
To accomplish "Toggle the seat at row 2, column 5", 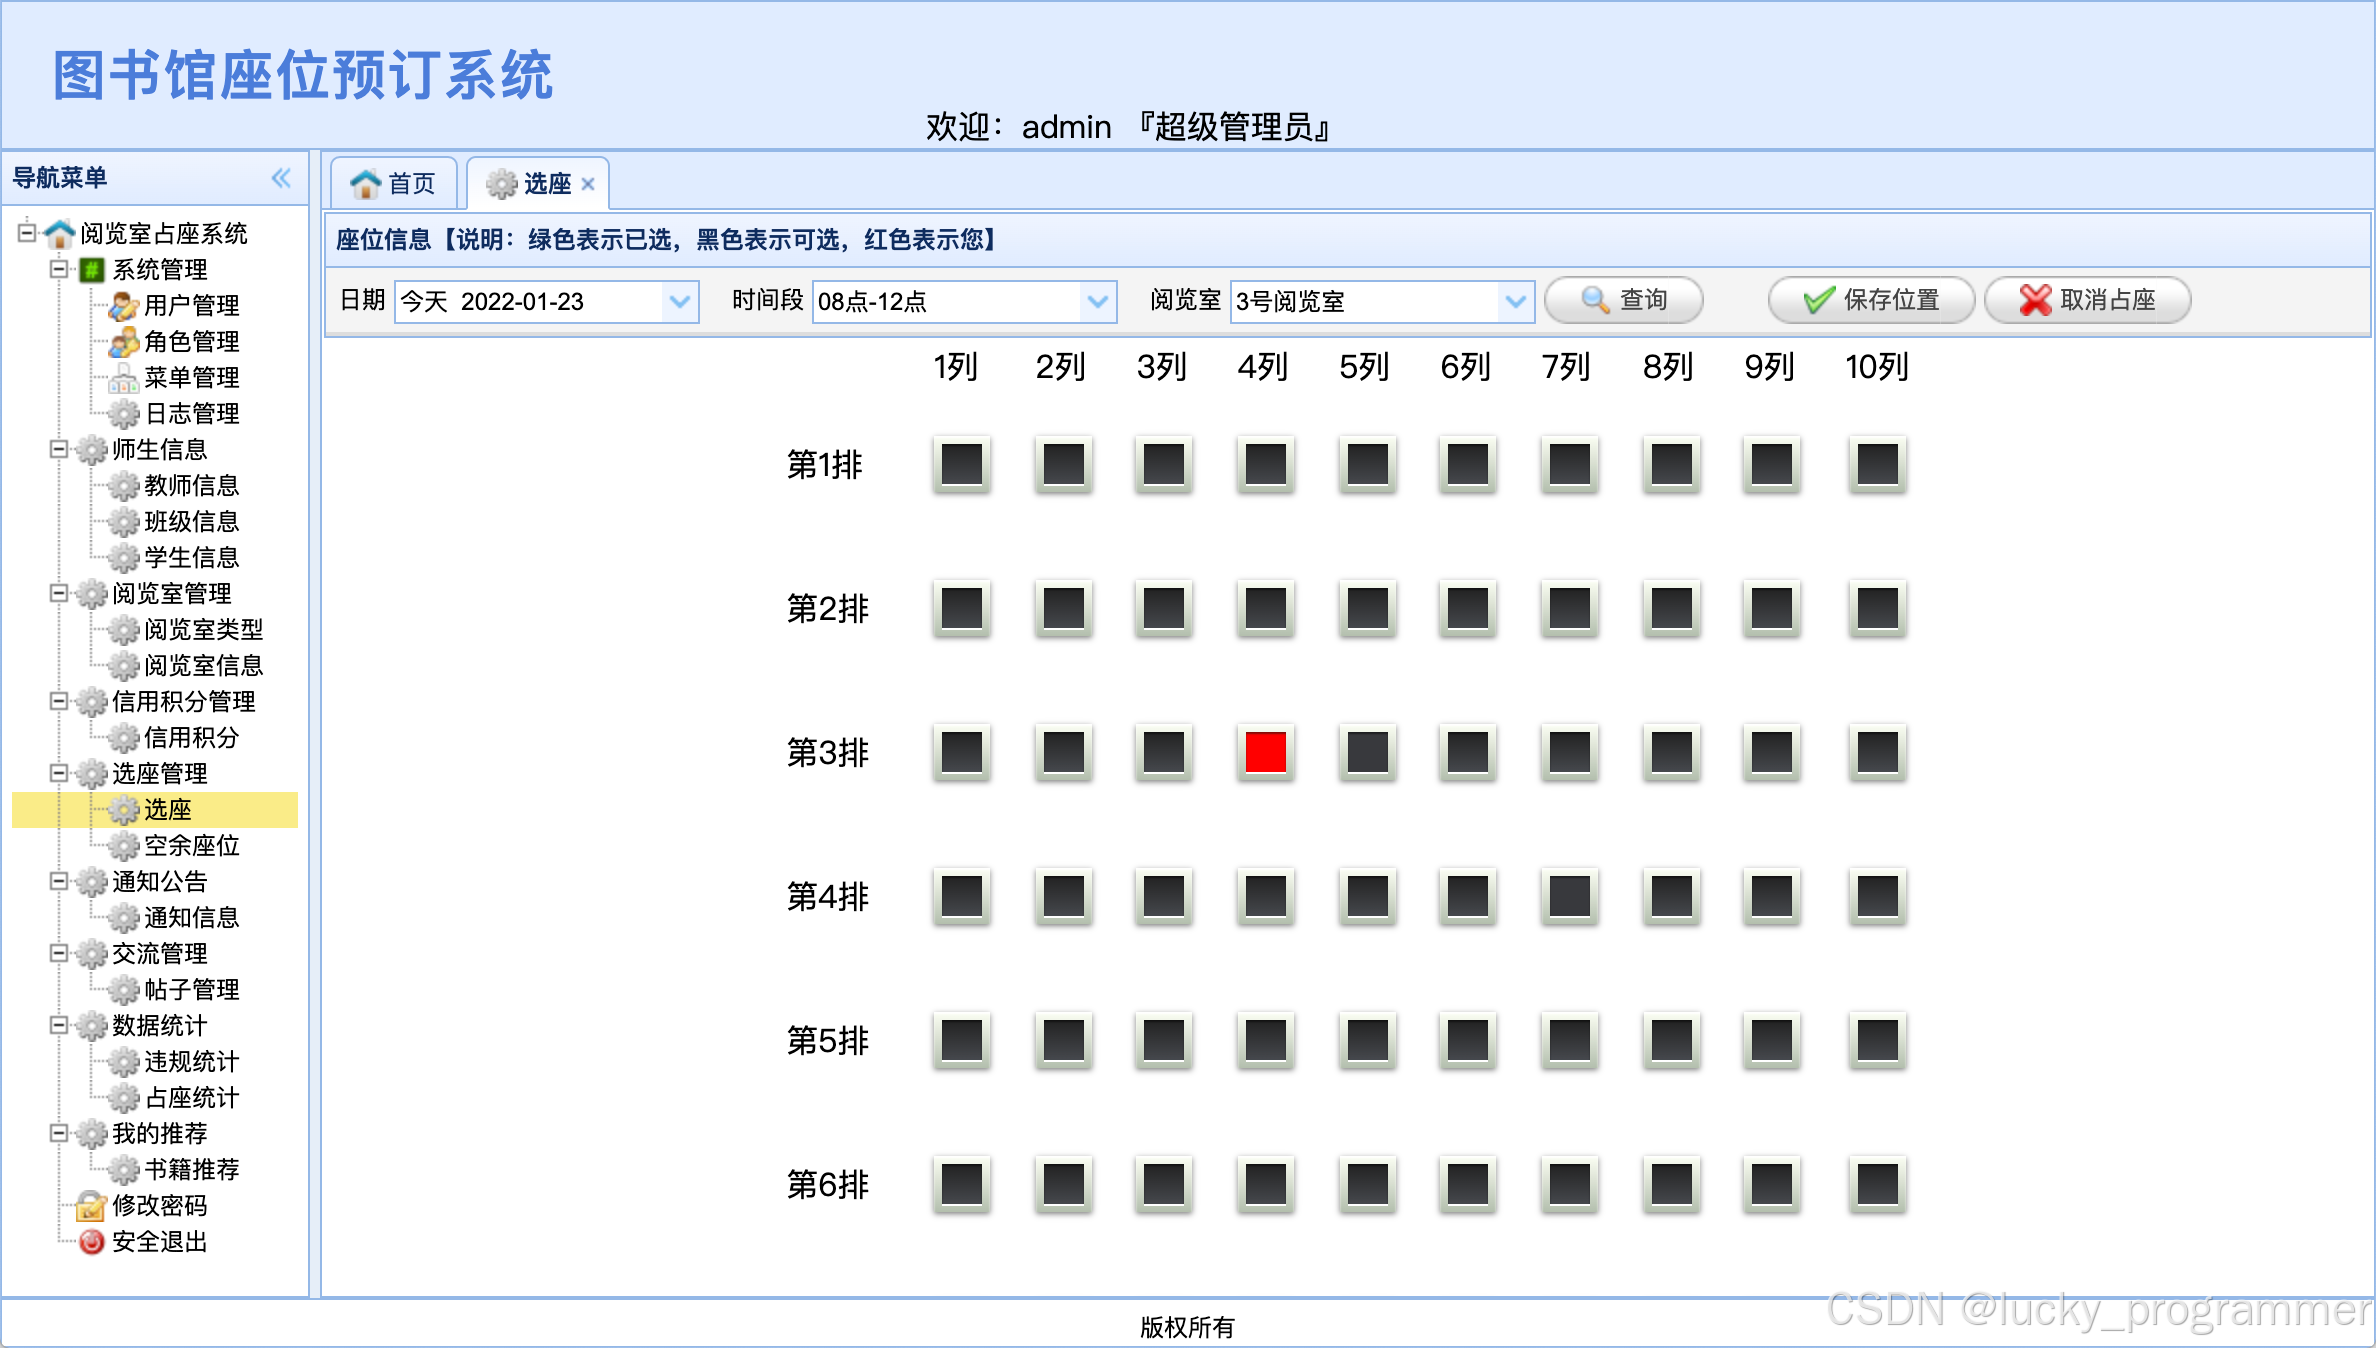I will tap(1367, 608).
